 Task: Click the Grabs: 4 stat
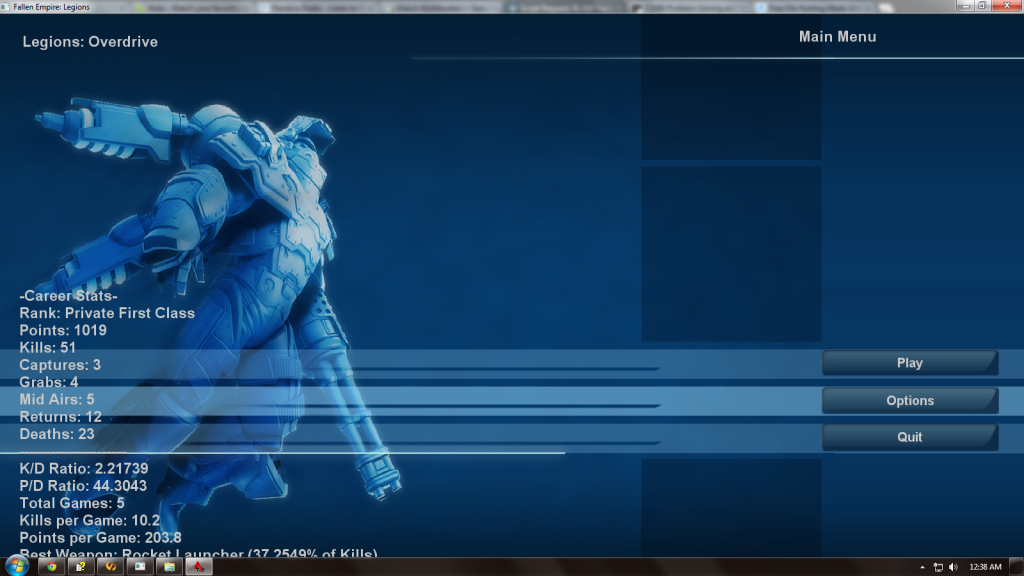(48, 382)
